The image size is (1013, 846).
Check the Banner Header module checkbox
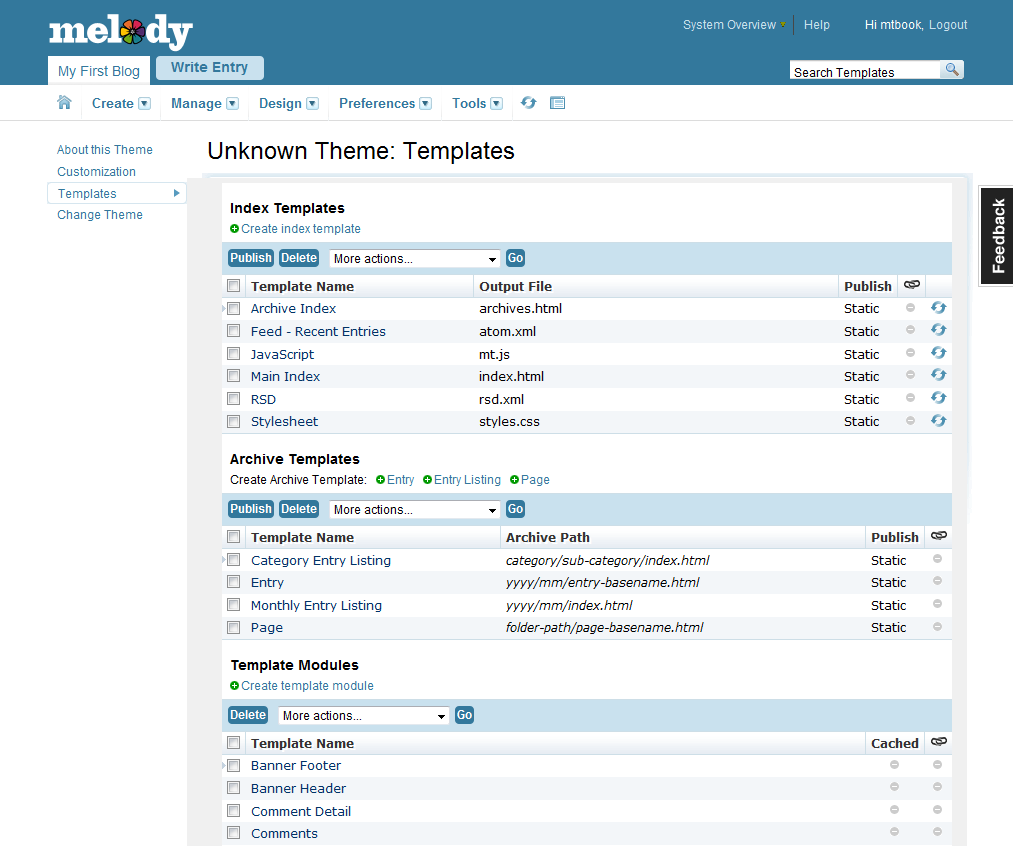pyautogui.click(x=234, y=788)
